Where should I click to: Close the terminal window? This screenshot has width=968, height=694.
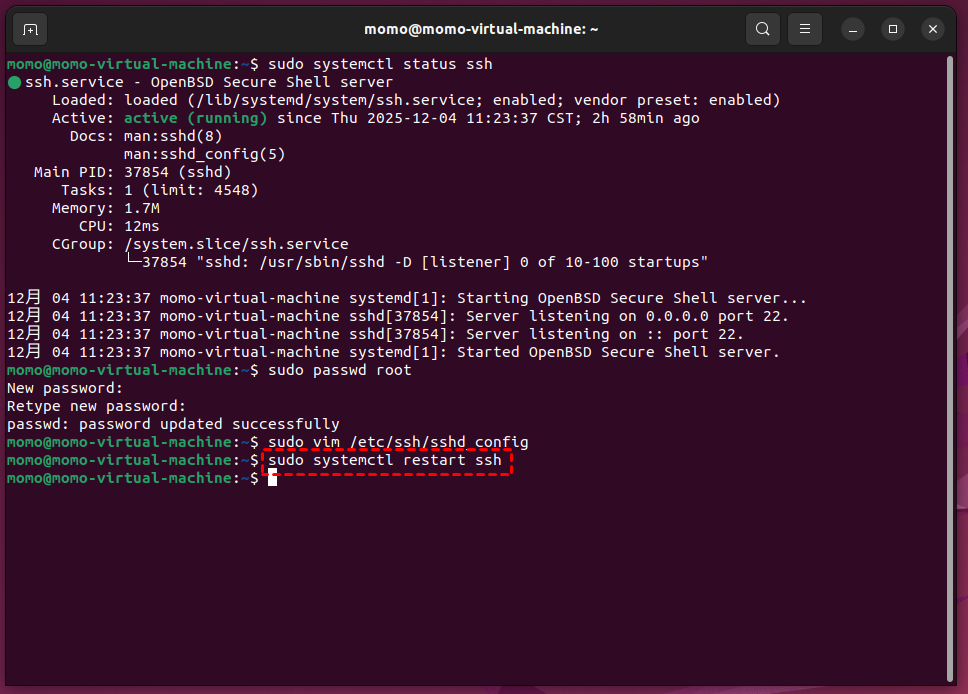click(933, 28)
